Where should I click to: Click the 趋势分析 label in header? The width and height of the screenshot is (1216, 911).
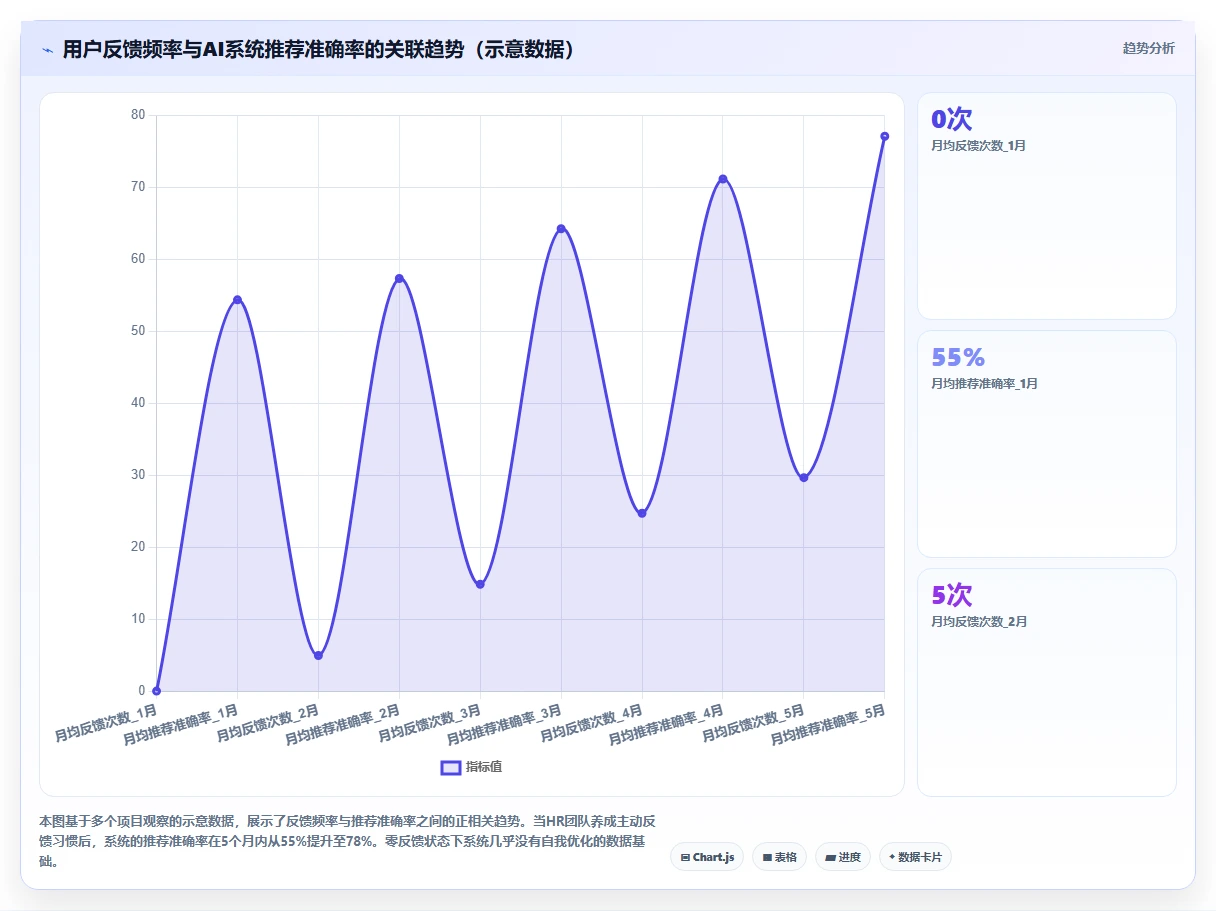1148,49
